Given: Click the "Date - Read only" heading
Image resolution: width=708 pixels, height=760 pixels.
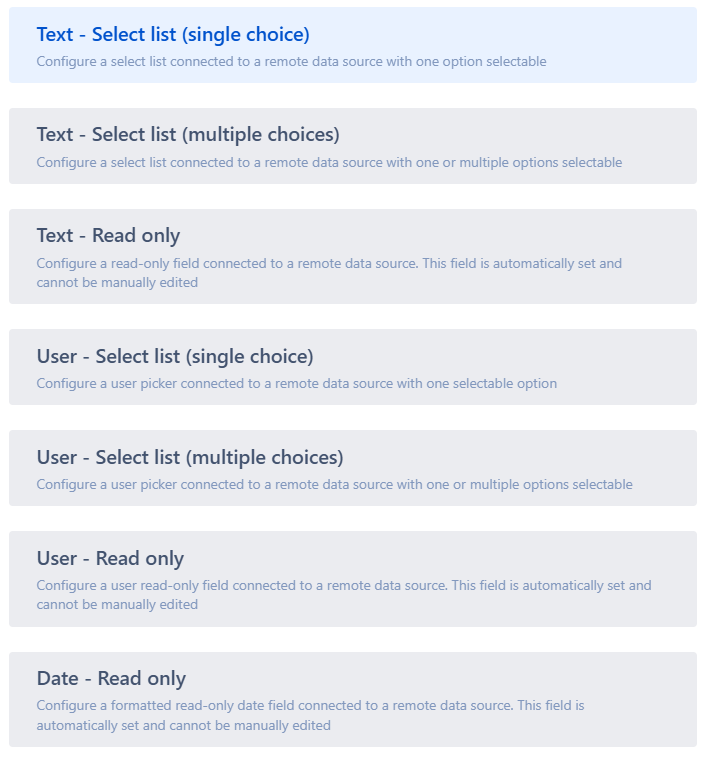Looking at the screenshot, I should [x=111, y=678].
